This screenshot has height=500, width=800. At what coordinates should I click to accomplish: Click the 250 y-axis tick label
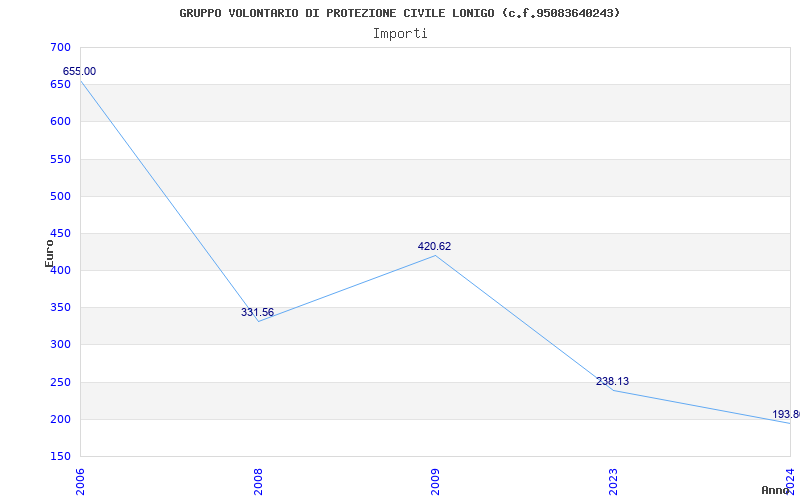(60, 383)
